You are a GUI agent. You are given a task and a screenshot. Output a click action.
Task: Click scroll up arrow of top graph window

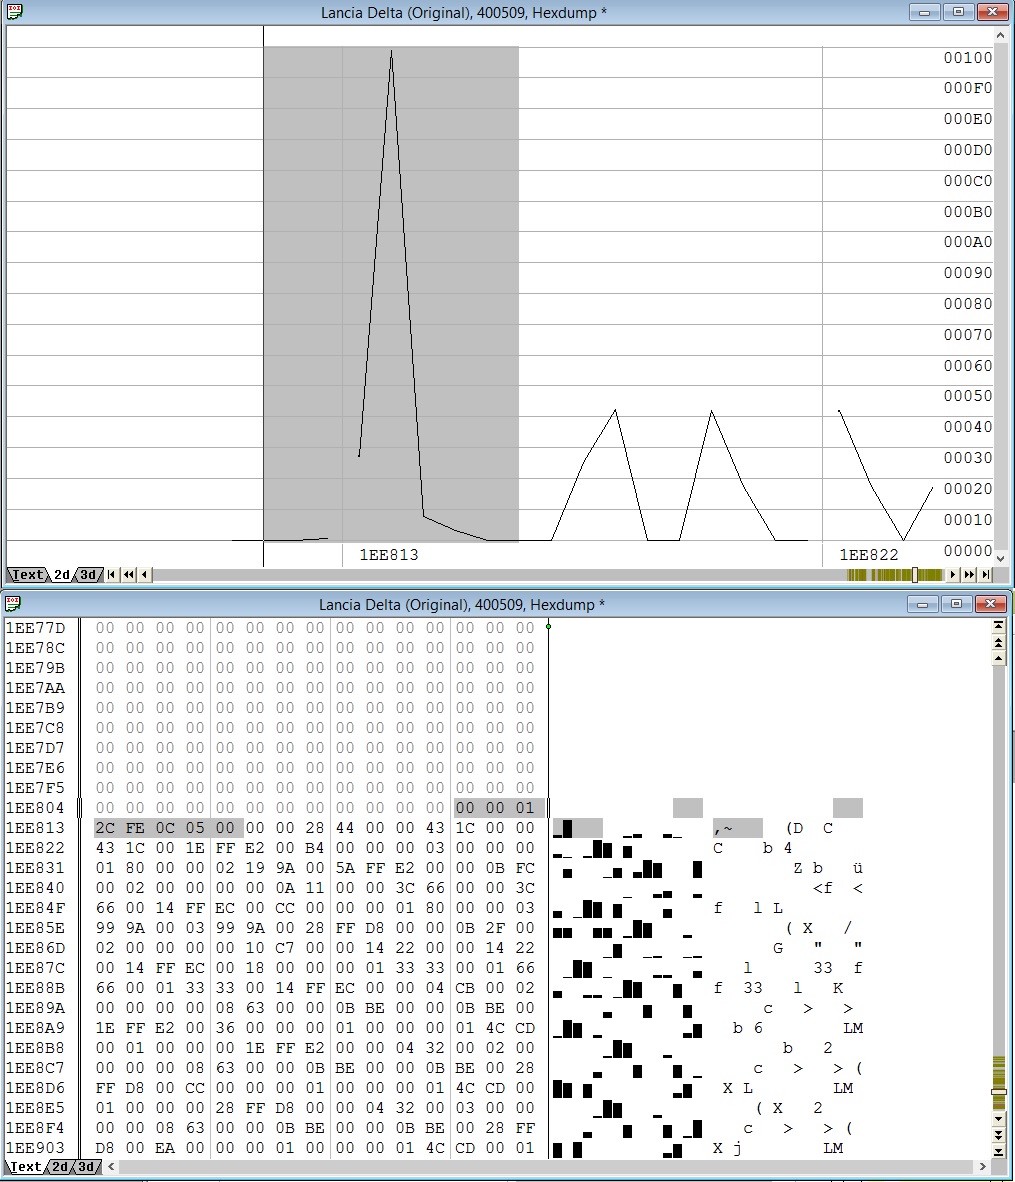1001,35
